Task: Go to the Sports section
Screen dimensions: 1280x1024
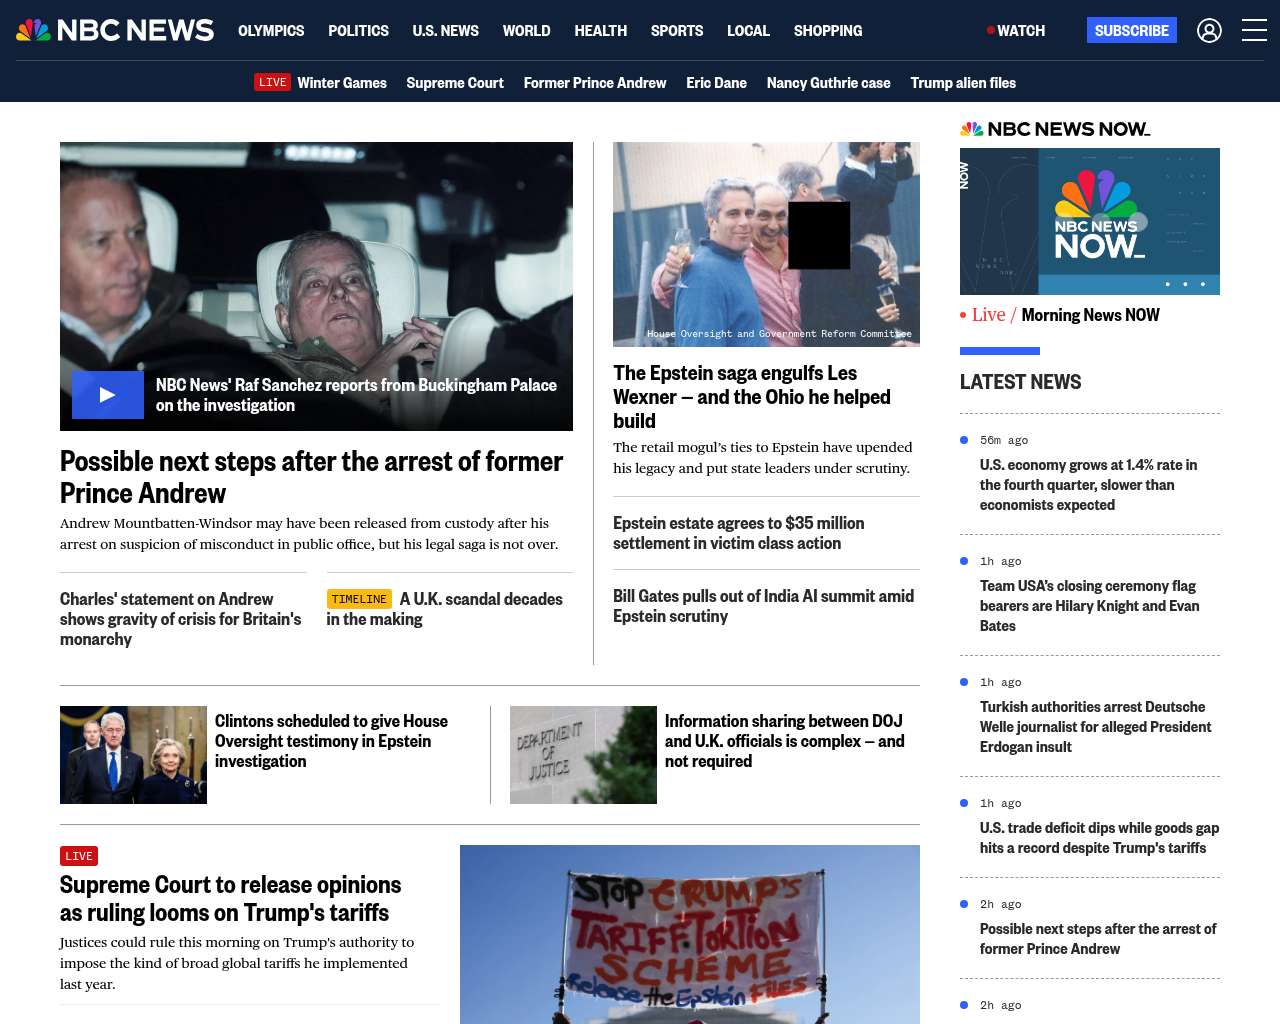Action: pyautogui.click(x=677, y=31)
